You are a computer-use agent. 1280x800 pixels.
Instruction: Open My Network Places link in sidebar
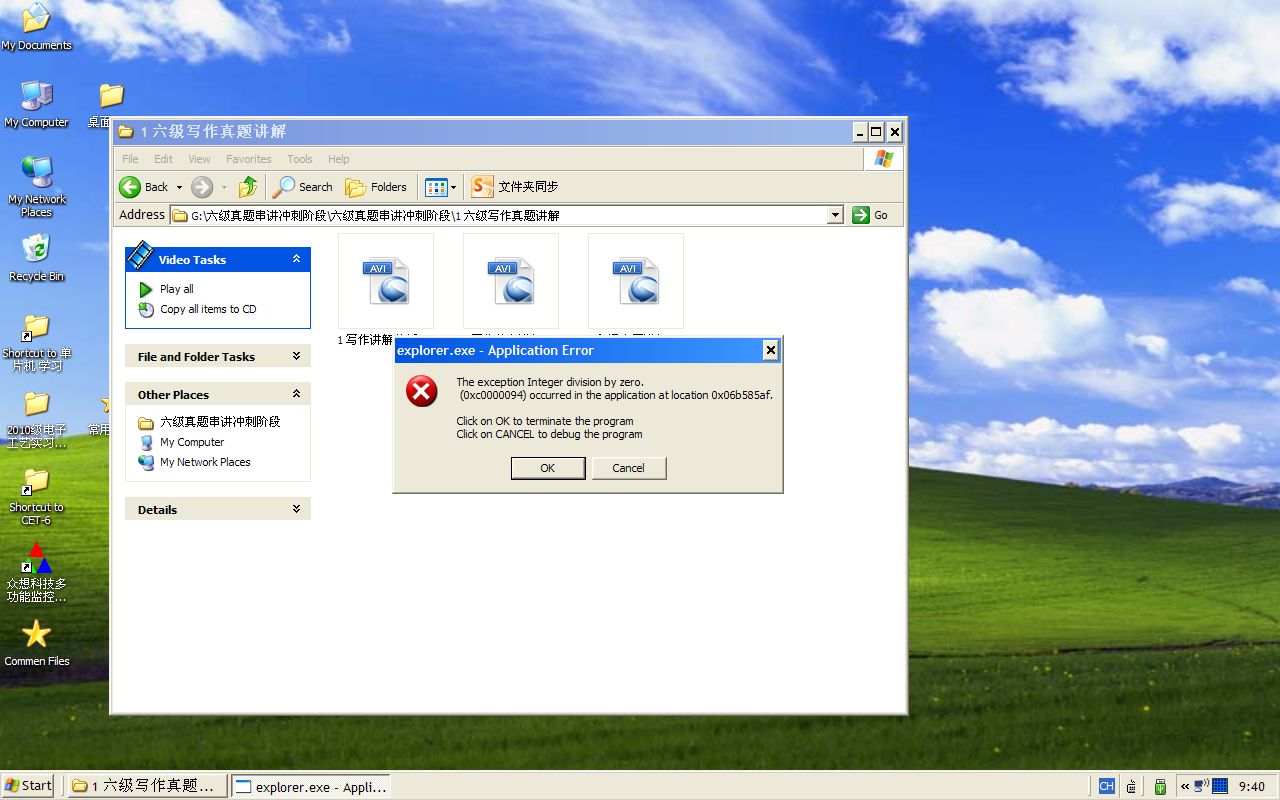point(205,462)
